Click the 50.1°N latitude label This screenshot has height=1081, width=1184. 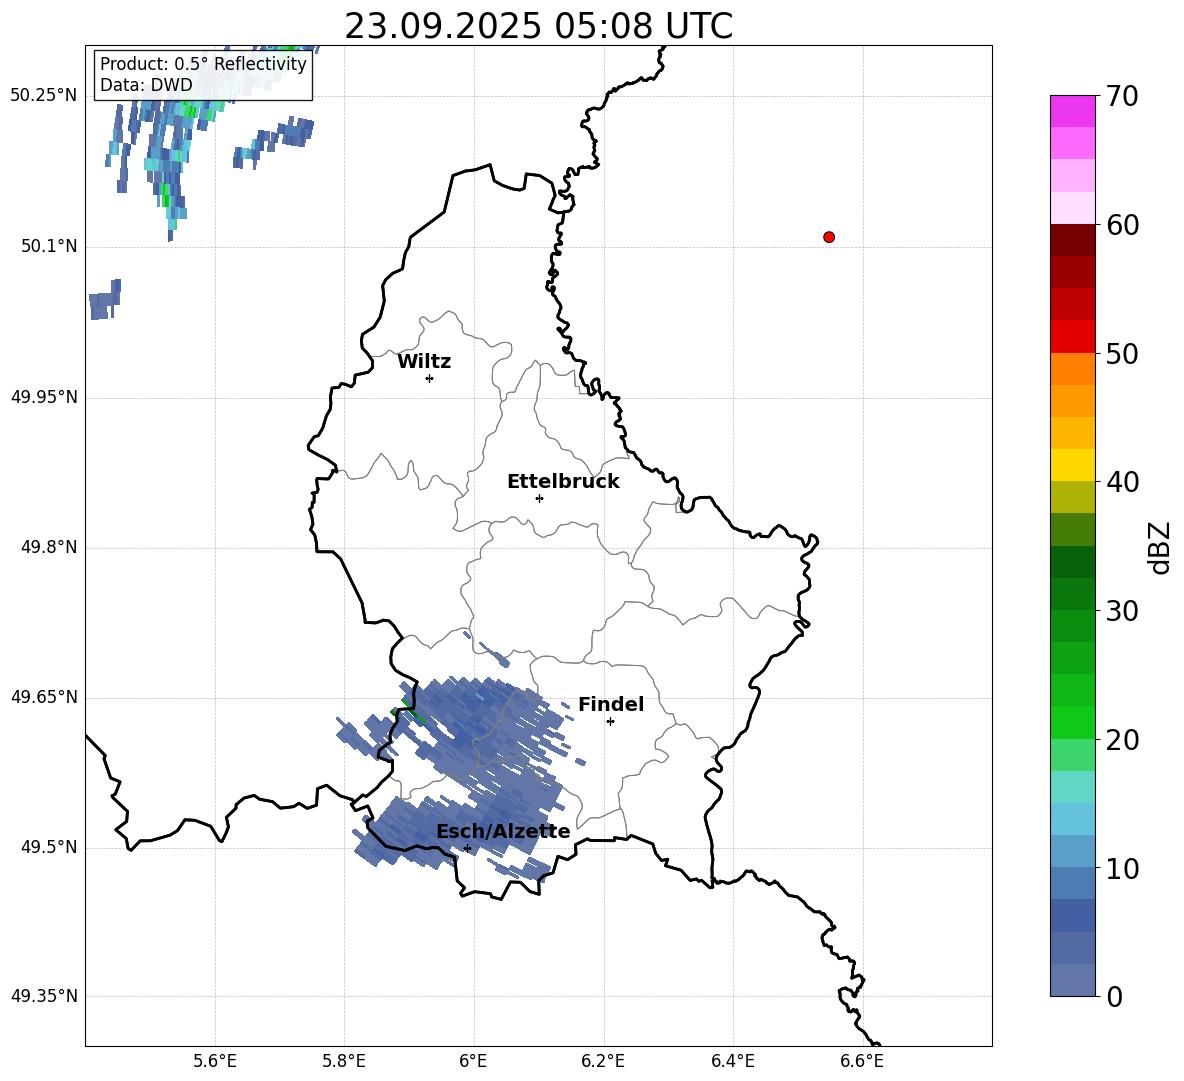point(49,247)
